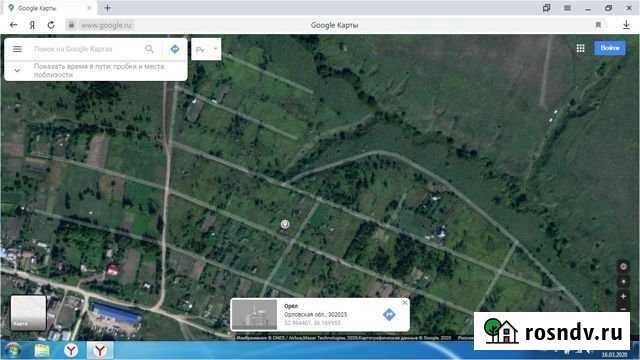Open a new browser tab
Viewport: 640px width, 360px height.
(x=107, y=8)
